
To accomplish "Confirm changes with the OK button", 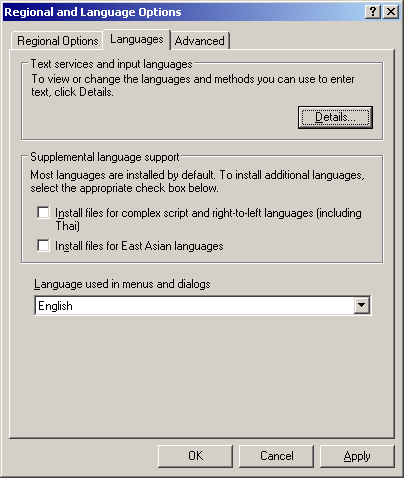I will [195, 456].
